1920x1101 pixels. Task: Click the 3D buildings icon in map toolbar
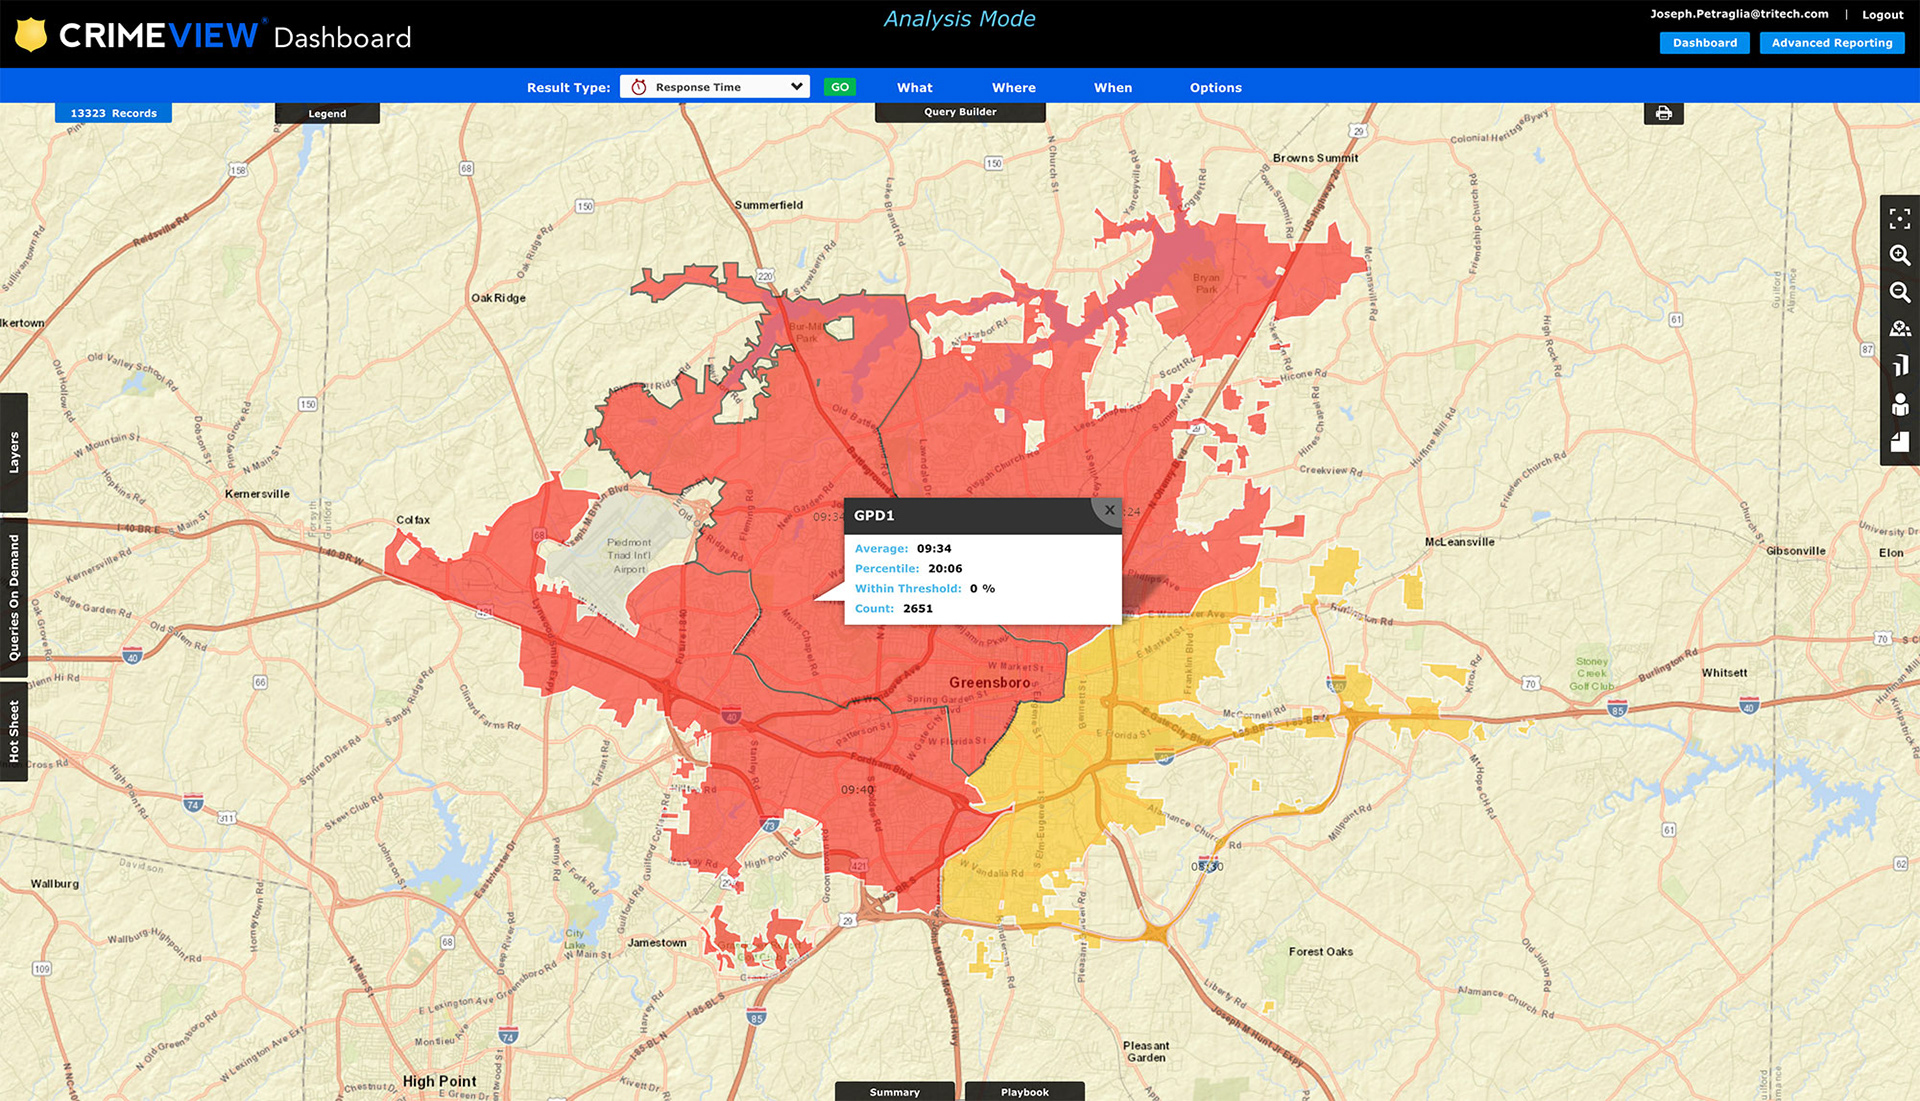1899,366
